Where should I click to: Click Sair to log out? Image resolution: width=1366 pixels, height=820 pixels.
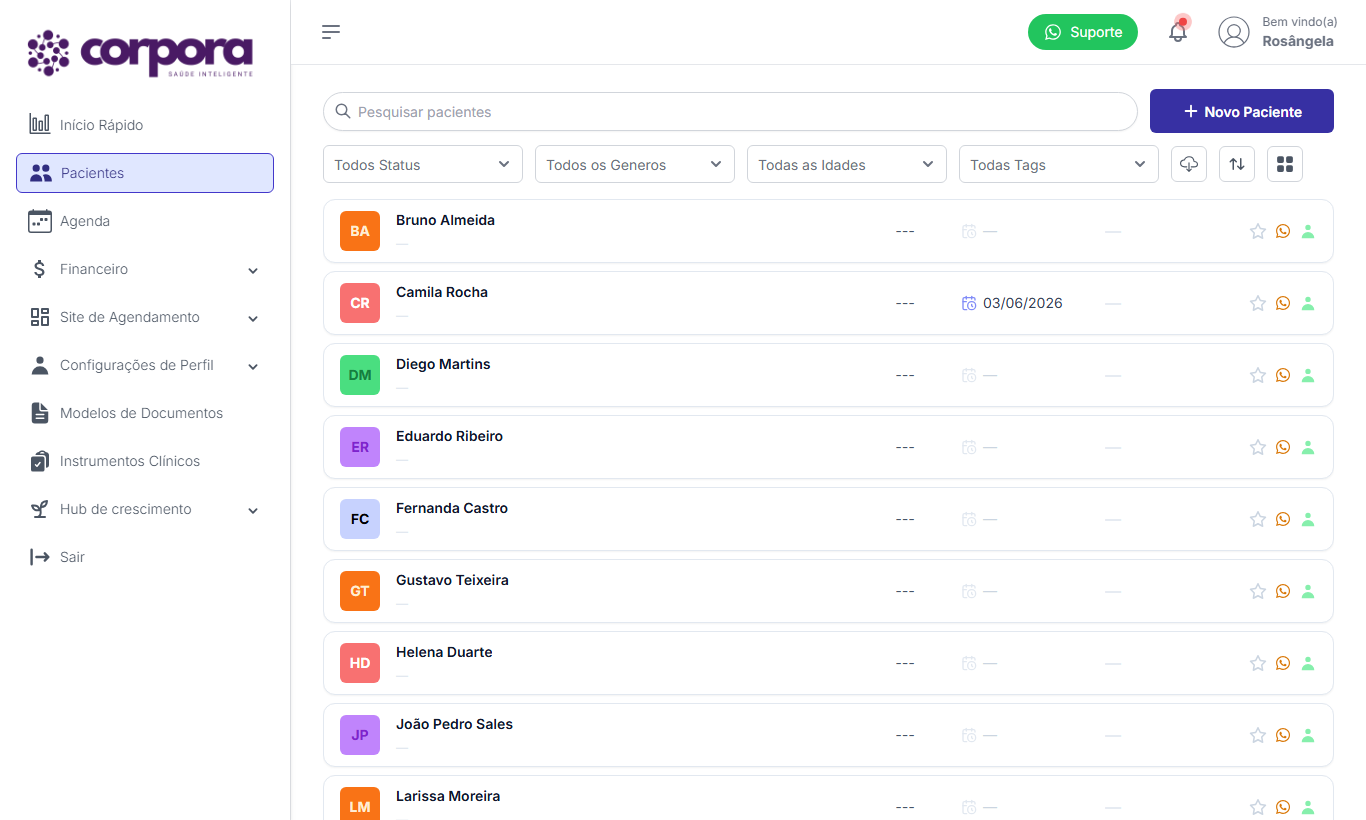[x=145, y=557]
